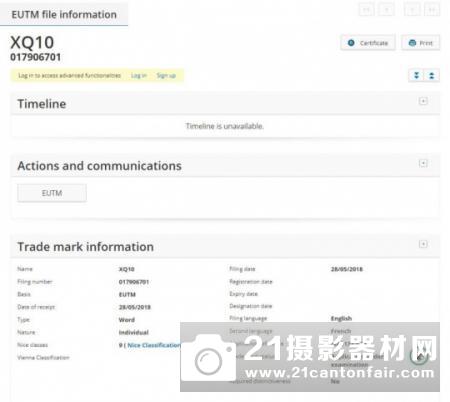Open the Nice Classification link
This screenshot has width=450, height=402.
[x=154, y=345]
